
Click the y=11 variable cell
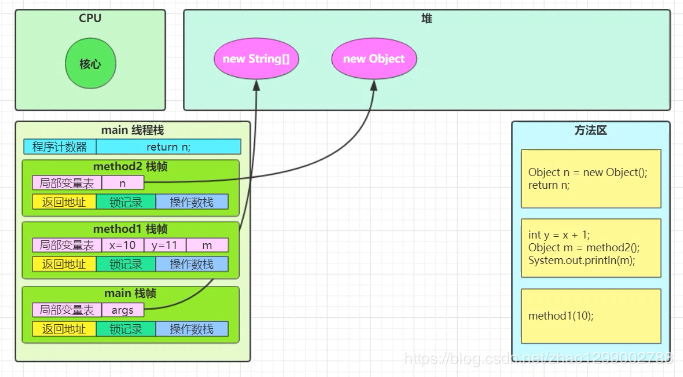pos(165,245)
